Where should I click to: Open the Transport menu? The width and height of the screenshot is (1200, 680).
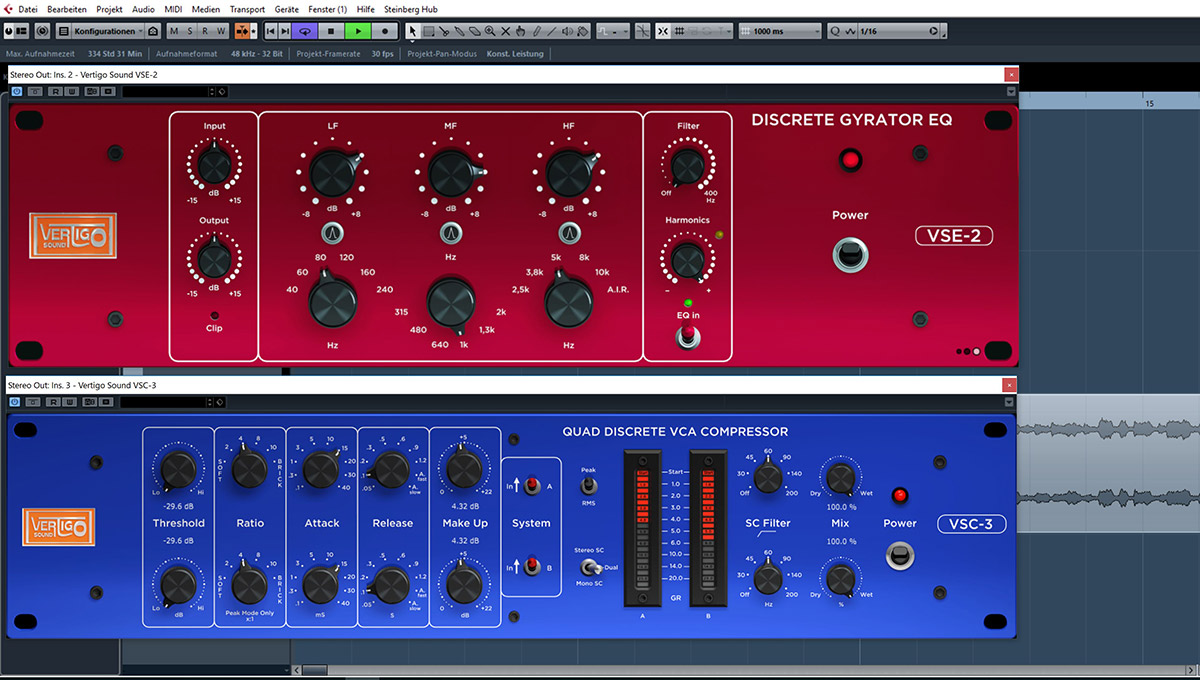tap(247, 9)
